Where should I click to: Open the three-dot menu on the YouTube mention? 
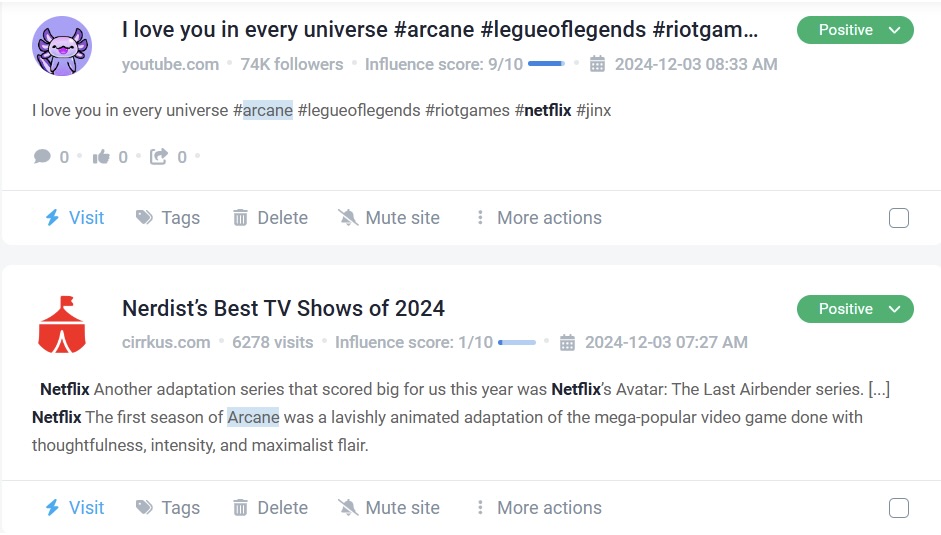tap(480, 217)
